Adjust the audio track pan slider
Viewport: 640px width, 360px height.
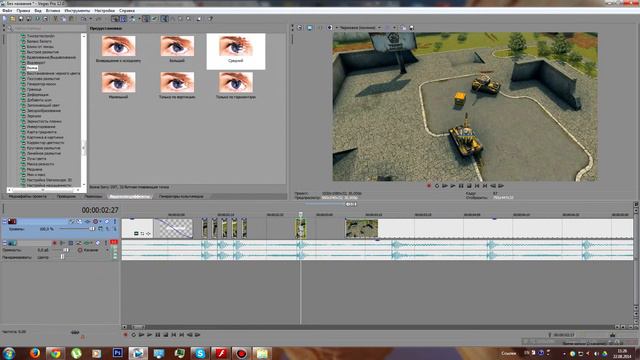[x=61, y=257]
